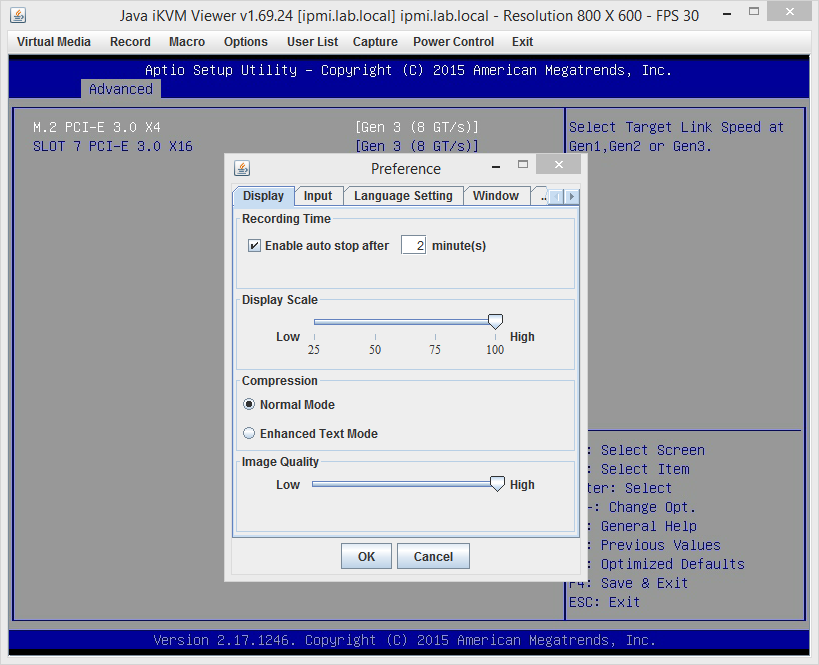Click the Display Scale slider handle

point(495,321)
